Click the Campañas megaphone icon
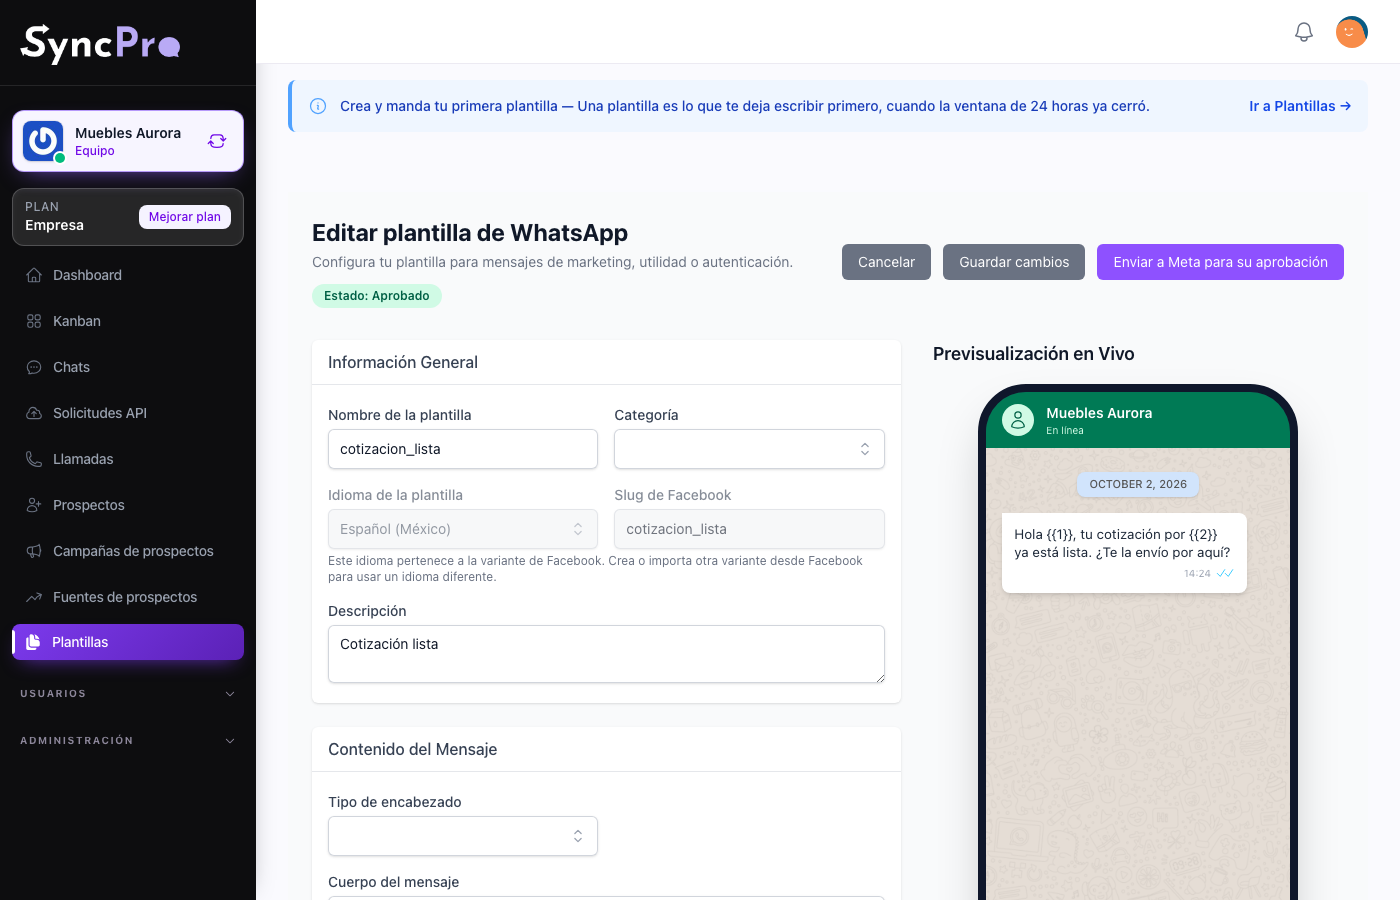1400x900 pixels. [34, 551]
